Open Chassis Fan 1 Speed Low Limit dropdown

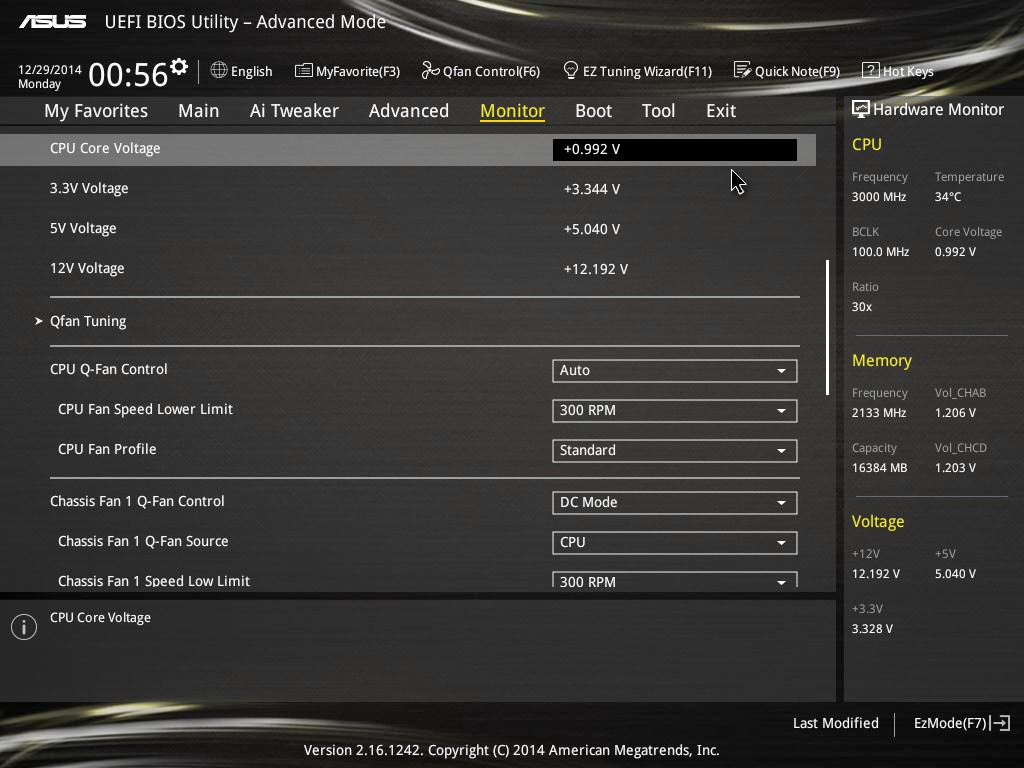675,579
